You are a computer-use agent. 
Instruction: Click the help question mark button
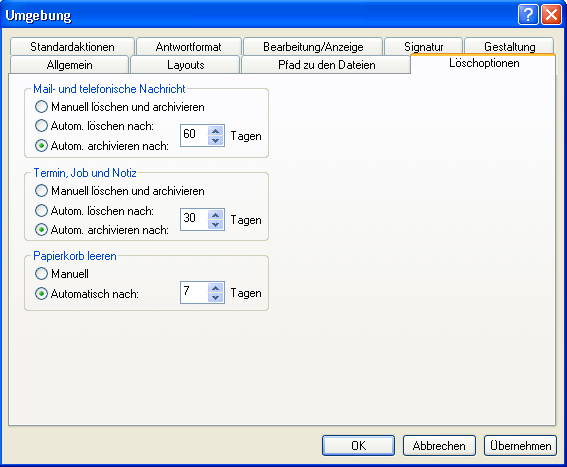[528, 15]
